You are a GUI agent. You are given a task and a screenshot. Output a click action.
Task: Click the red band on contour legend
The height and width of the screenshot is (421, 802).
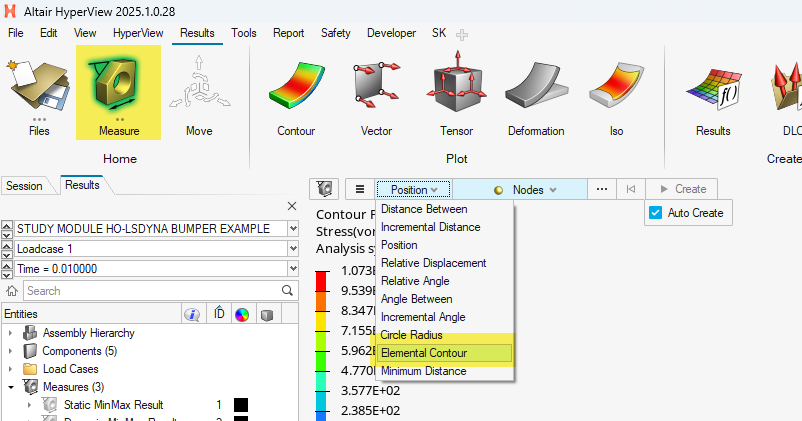(x=321, y=281)
